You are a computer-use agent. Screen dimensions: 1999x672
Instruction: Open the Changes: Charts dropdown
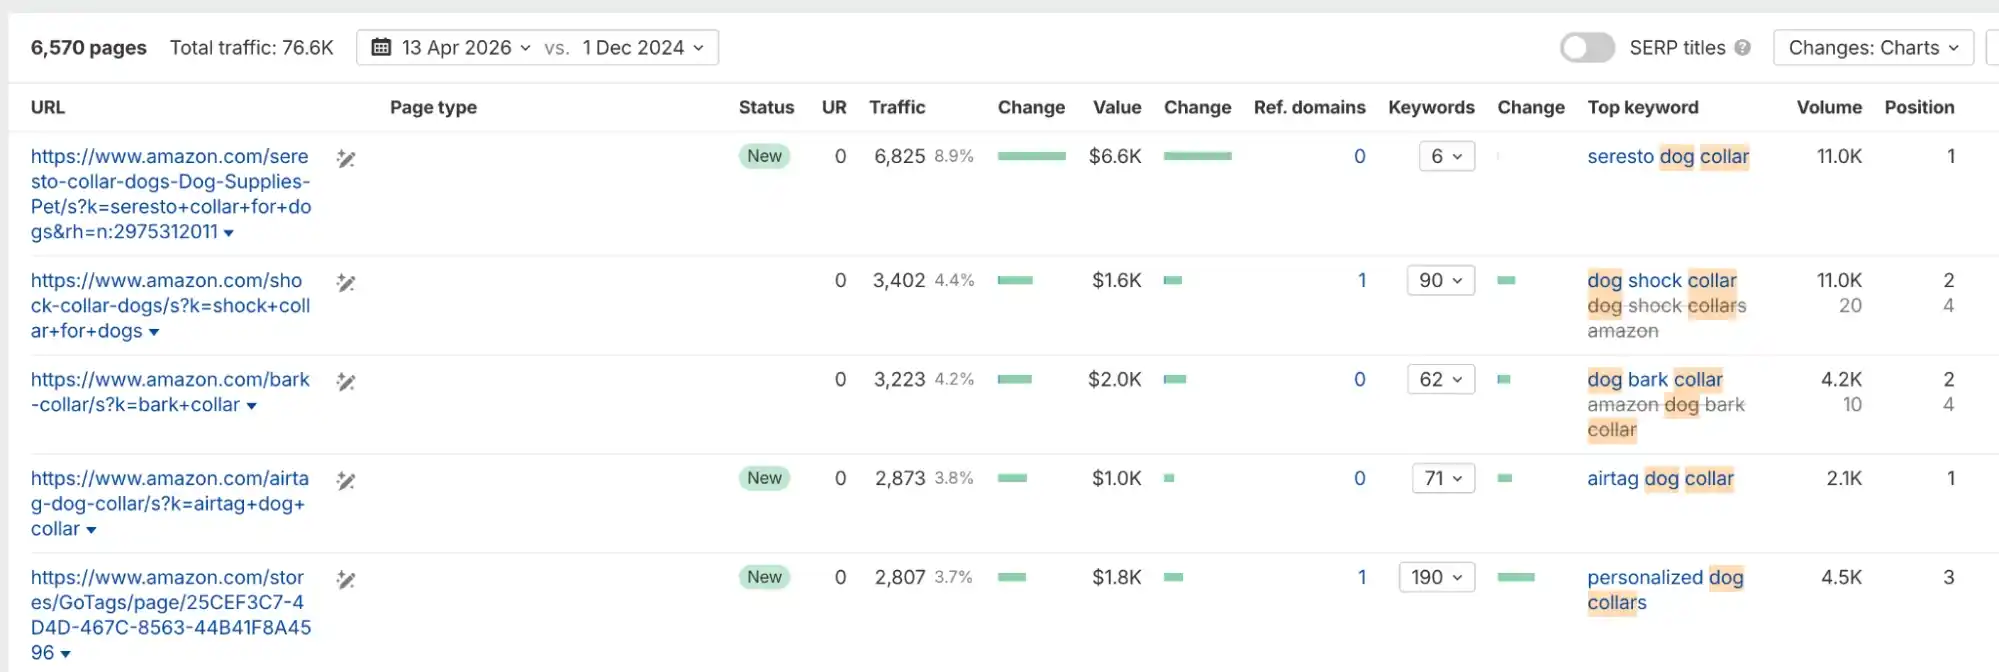(1873, 47)
